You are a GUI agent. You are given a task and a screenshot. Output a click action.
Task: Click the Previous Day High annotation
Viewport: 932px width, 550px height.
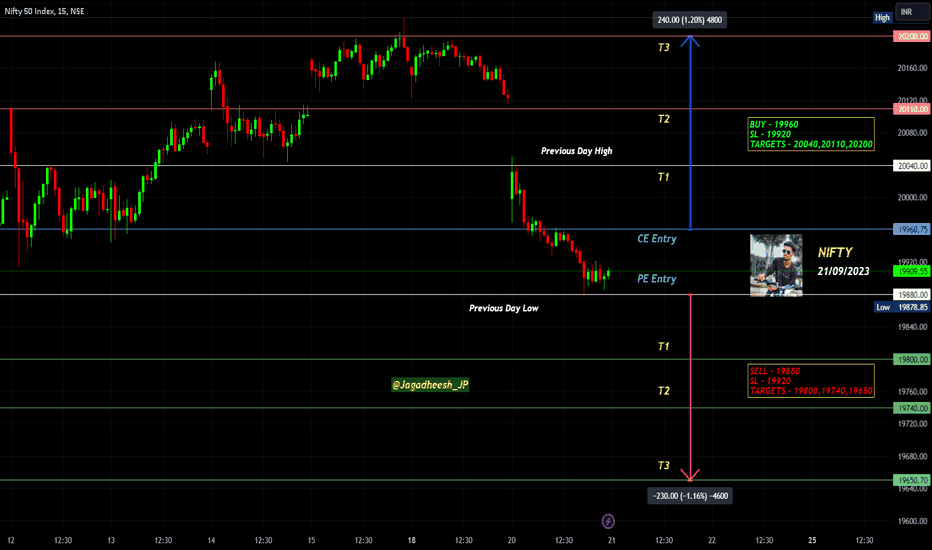tap(577, 151)
